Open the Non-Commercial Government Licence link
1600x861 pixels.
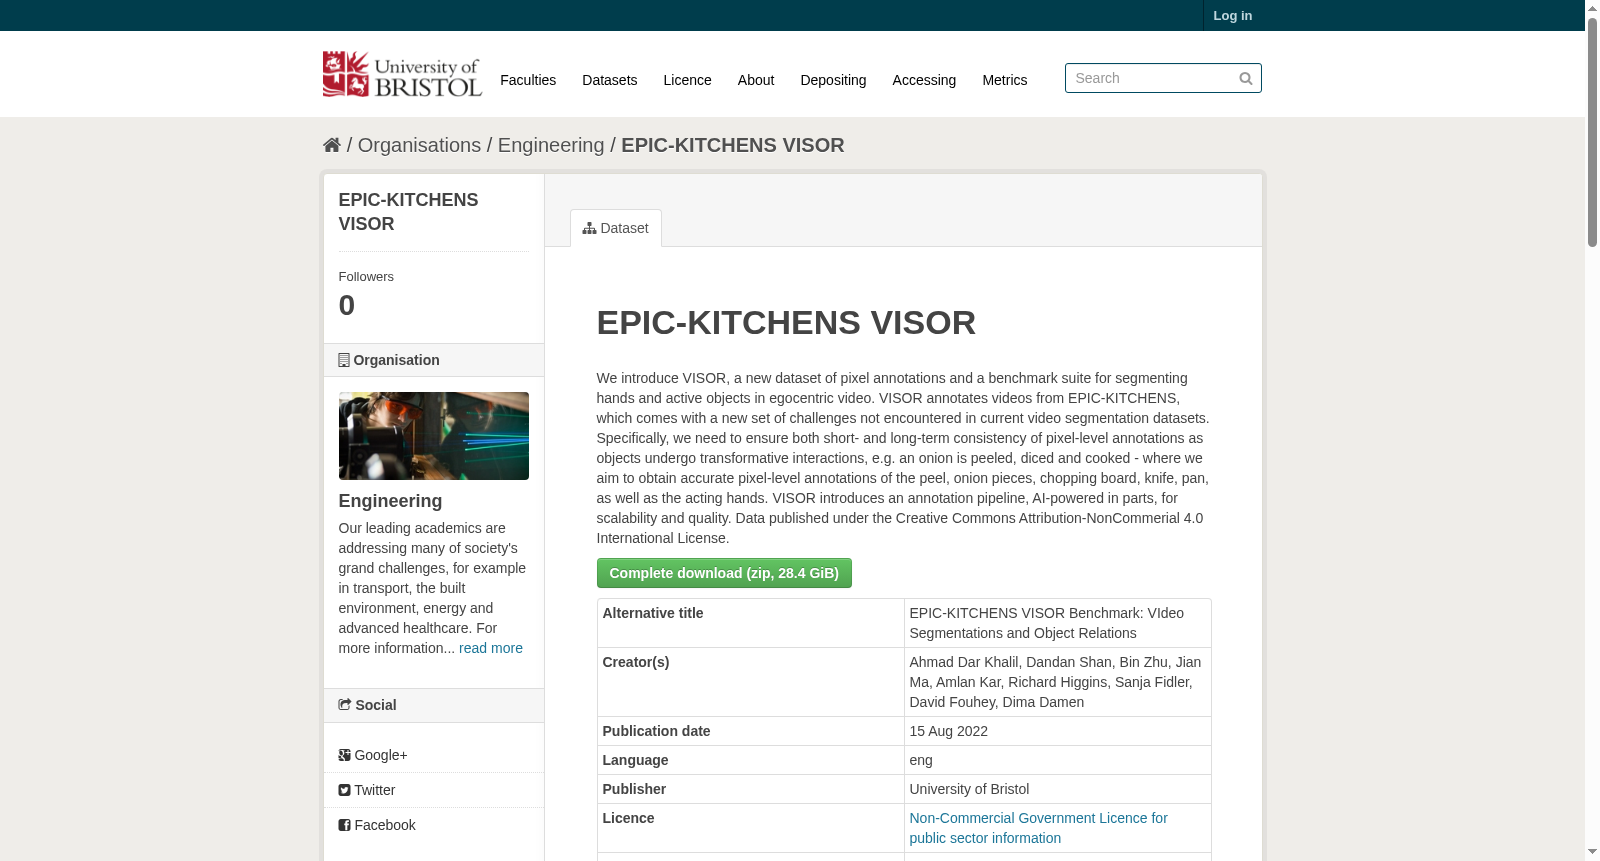point(1038,828)
